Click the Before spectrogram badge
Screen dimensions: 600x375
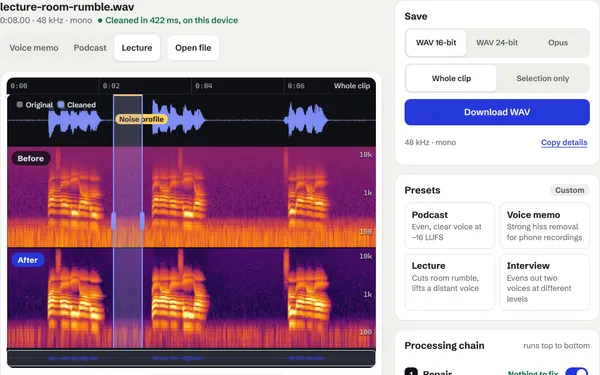click(31, 158)
